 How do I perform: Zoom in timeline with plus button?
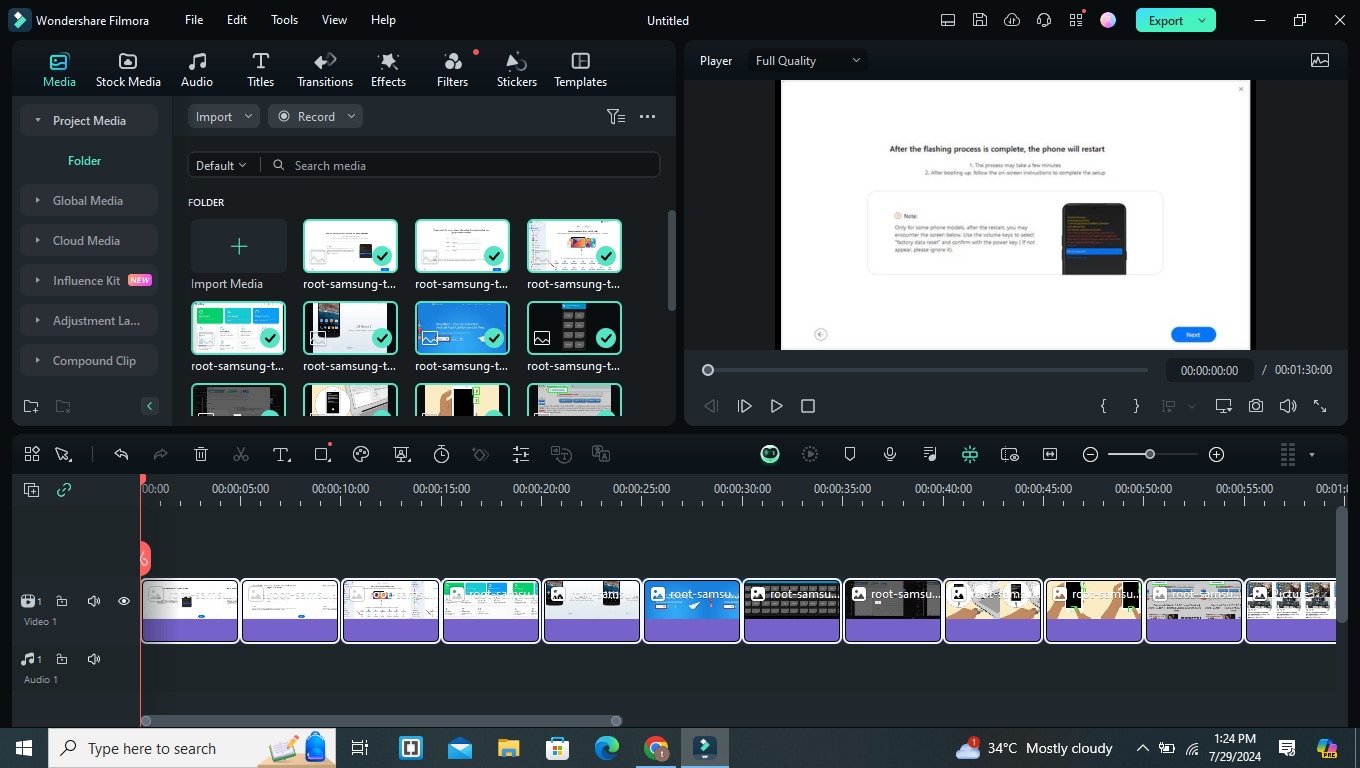(1216, 454)
